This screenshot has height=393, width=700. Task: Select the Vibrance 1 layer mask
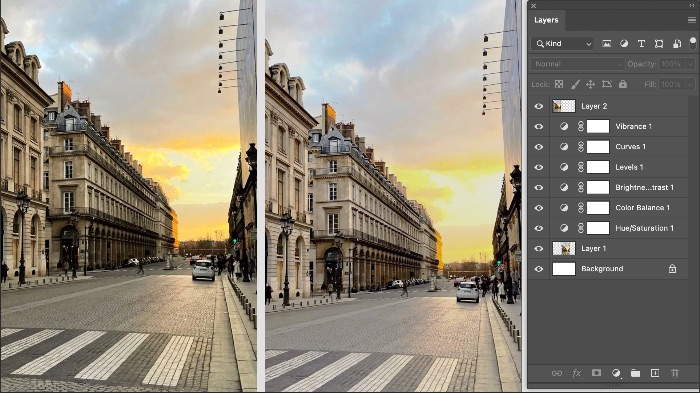click(x=598, y=127)
